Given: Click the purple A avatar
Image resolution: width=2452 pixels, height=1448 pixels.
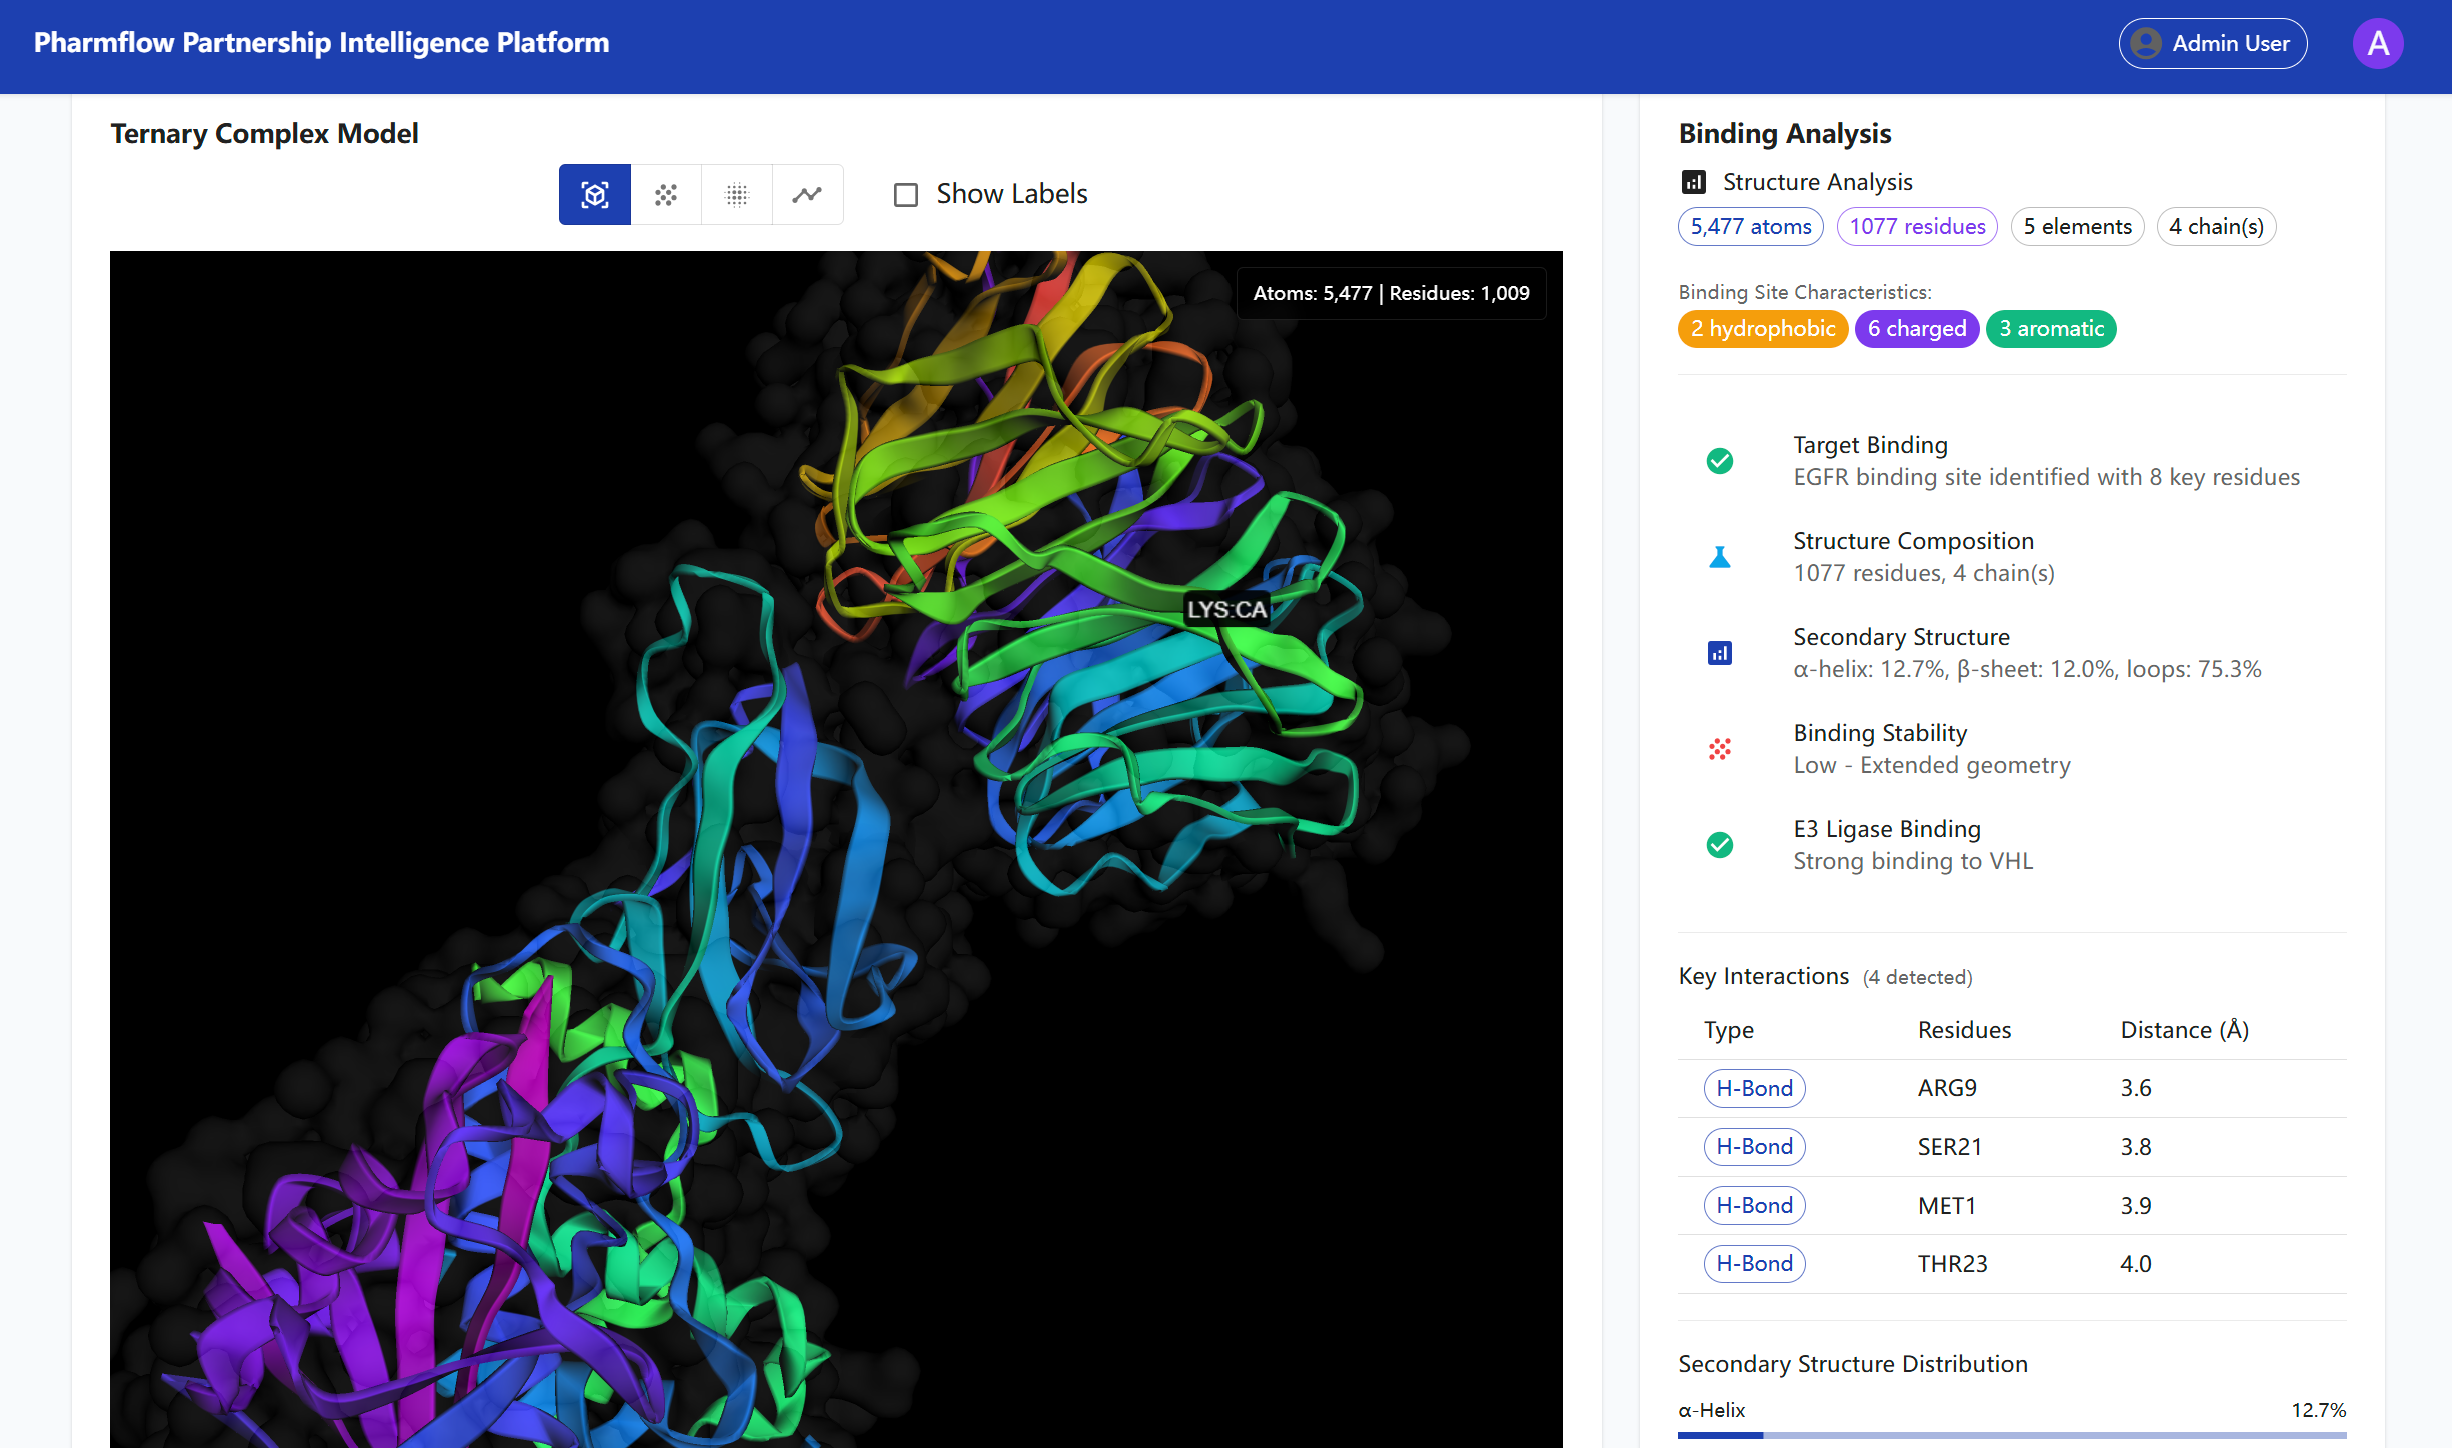Looking at the screenshot, I should click(2377, 44).
